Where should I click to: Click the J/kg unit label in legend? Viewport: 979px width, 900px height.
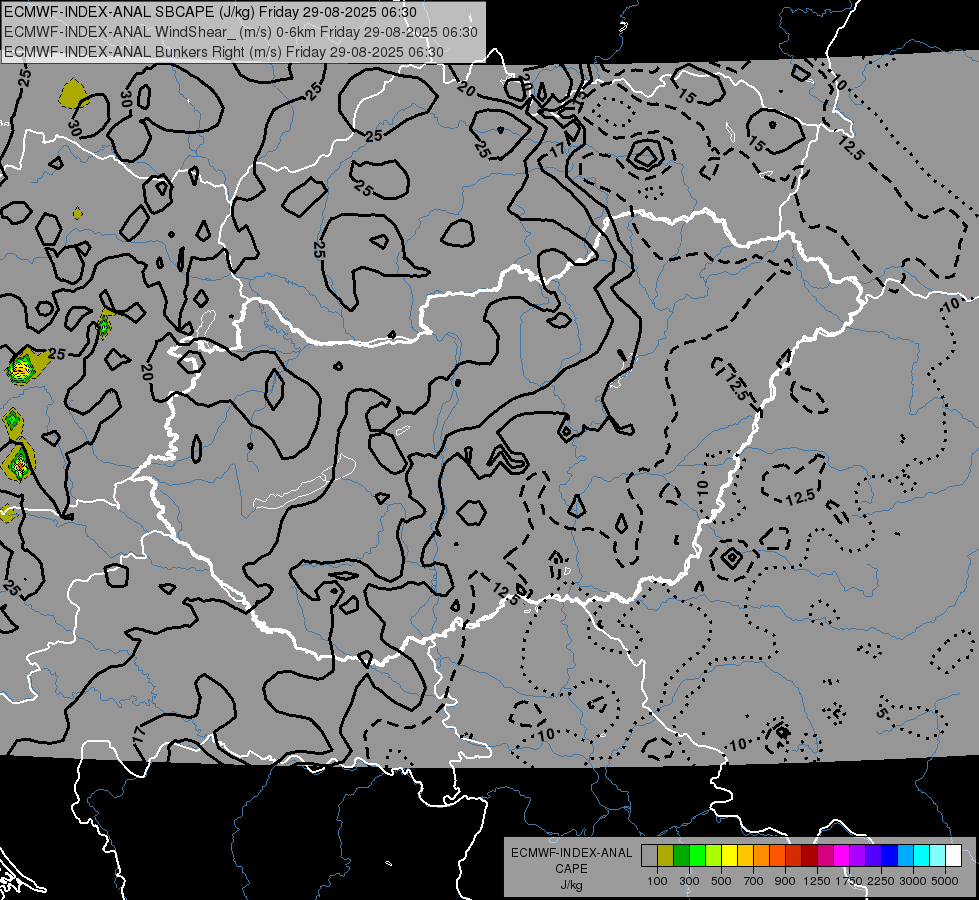tap(571, 885)
